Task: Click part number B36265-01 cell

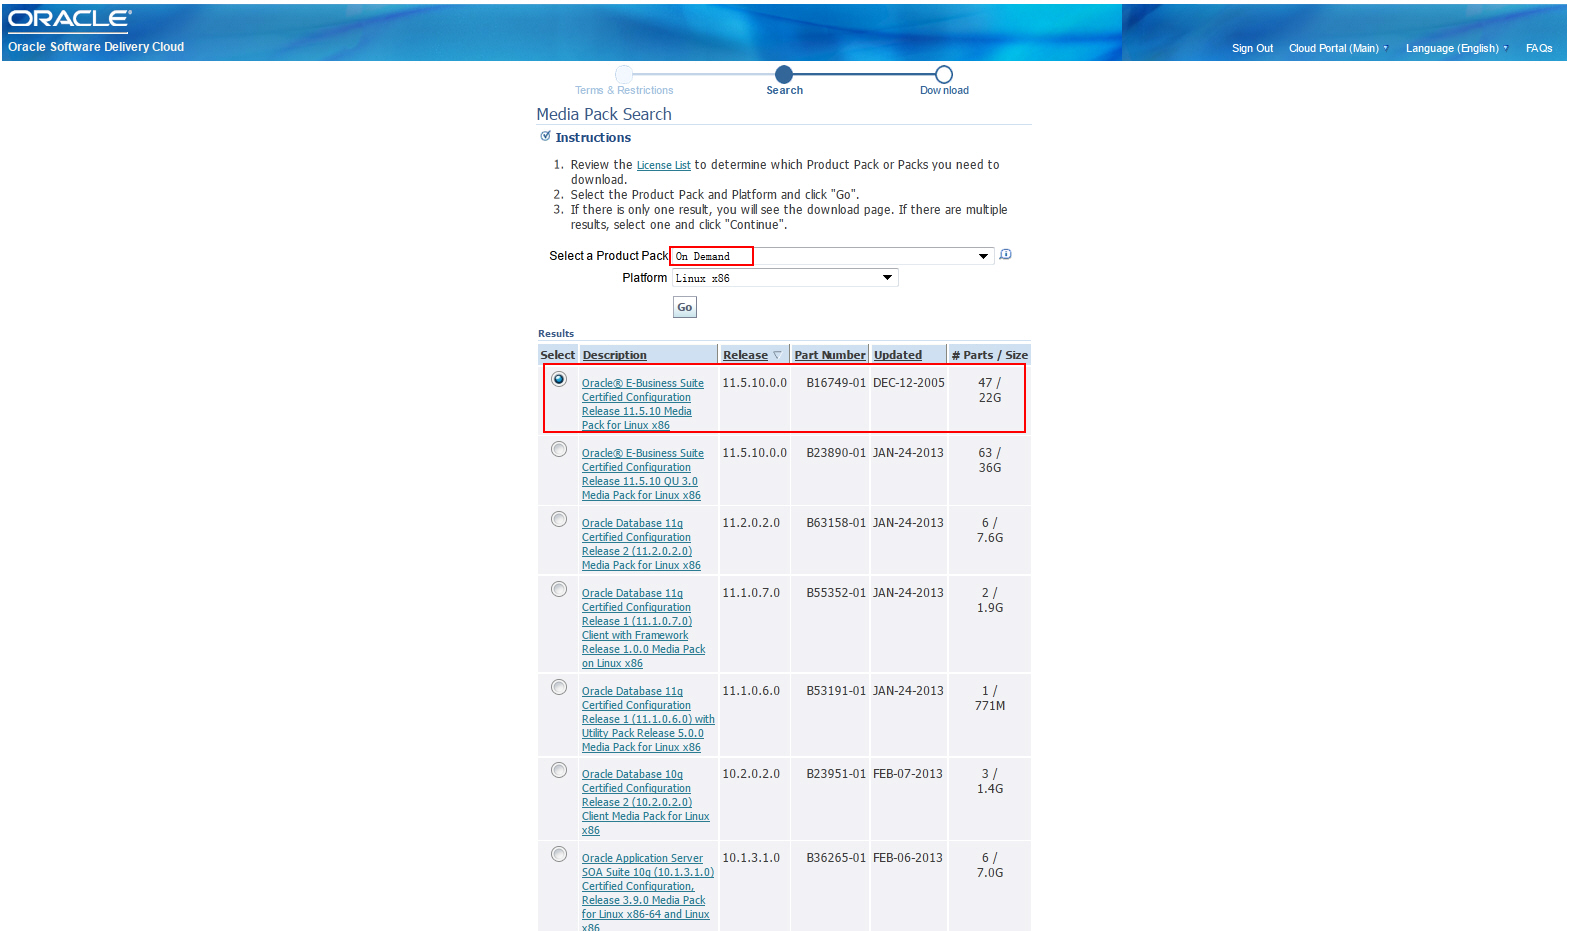Action: (x=836, y=858)
